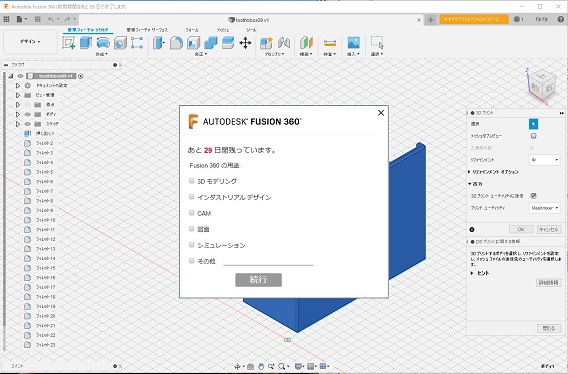The image size is (568, 374).
Task: Expand the ドキュメントの設定 tree node
Action: [x=17, y=86]
